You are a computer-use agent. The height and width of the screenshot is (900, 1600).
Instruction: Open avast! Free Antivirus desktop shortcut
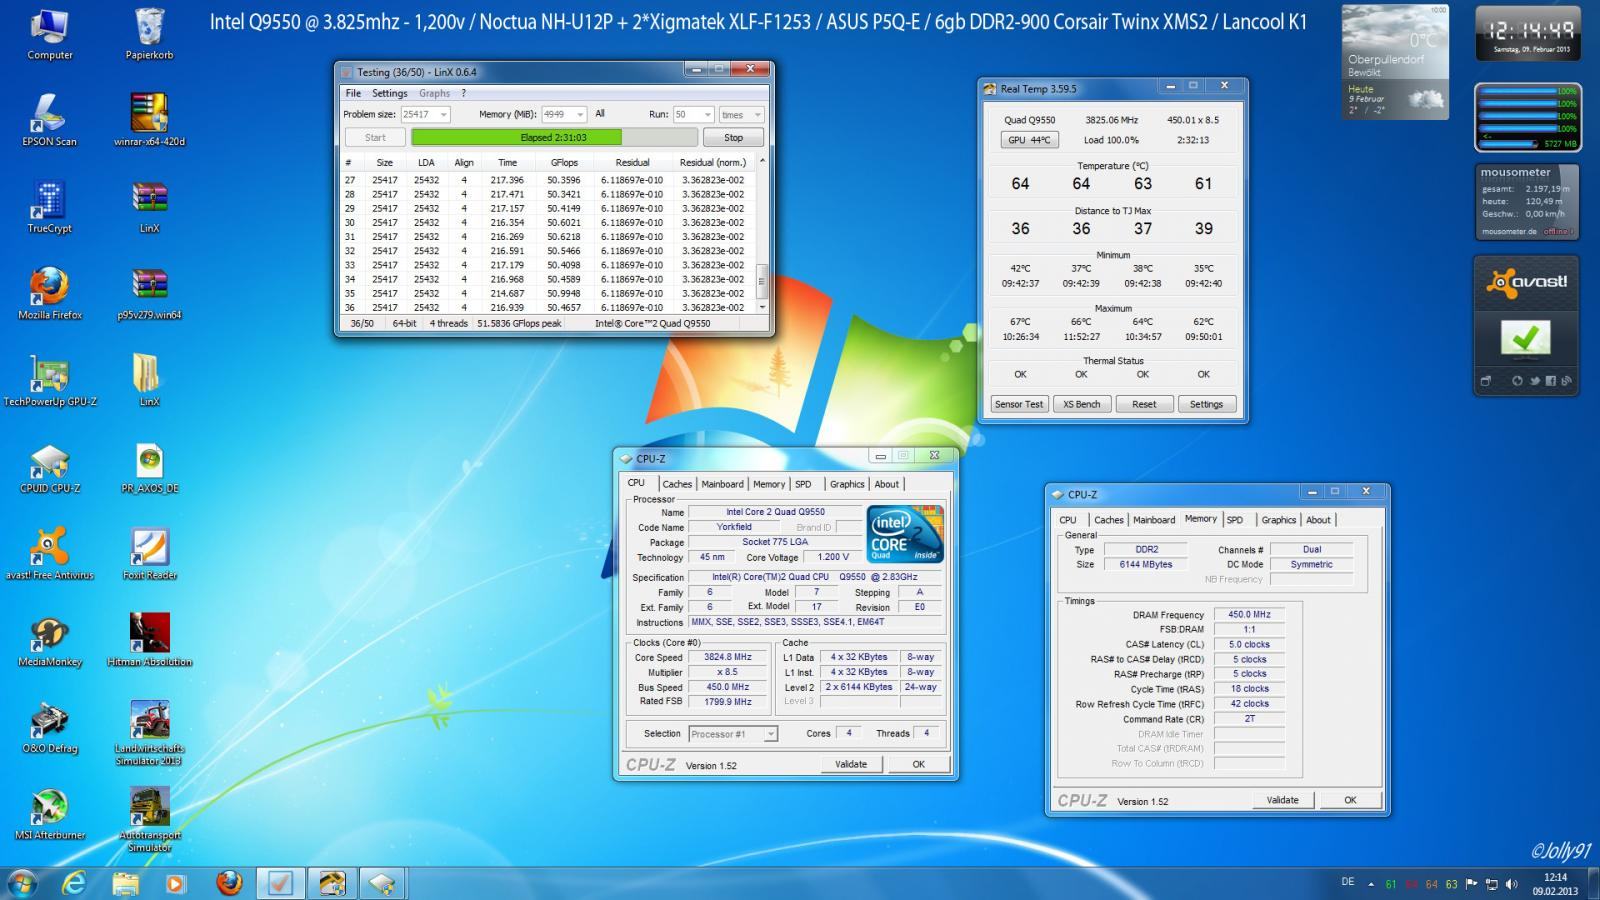49,554
